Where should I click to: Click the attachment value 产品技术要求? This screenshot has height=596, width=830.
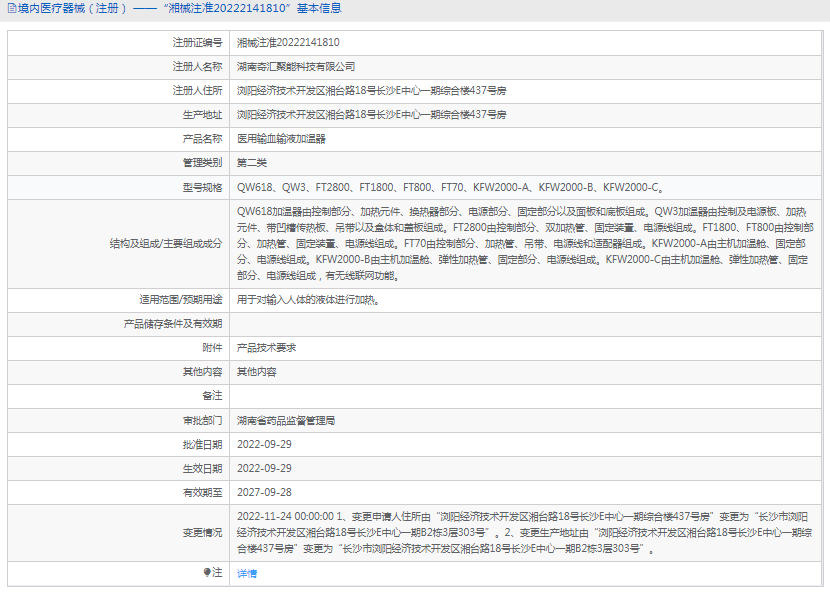pos(266,348)
